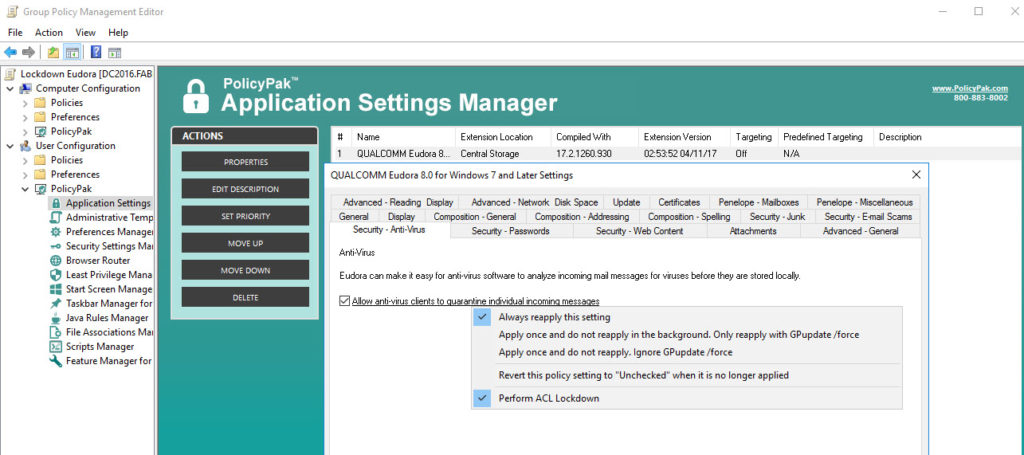
Task: Click Taskbar Manager pin icon
Action: (x=56, y=304)
